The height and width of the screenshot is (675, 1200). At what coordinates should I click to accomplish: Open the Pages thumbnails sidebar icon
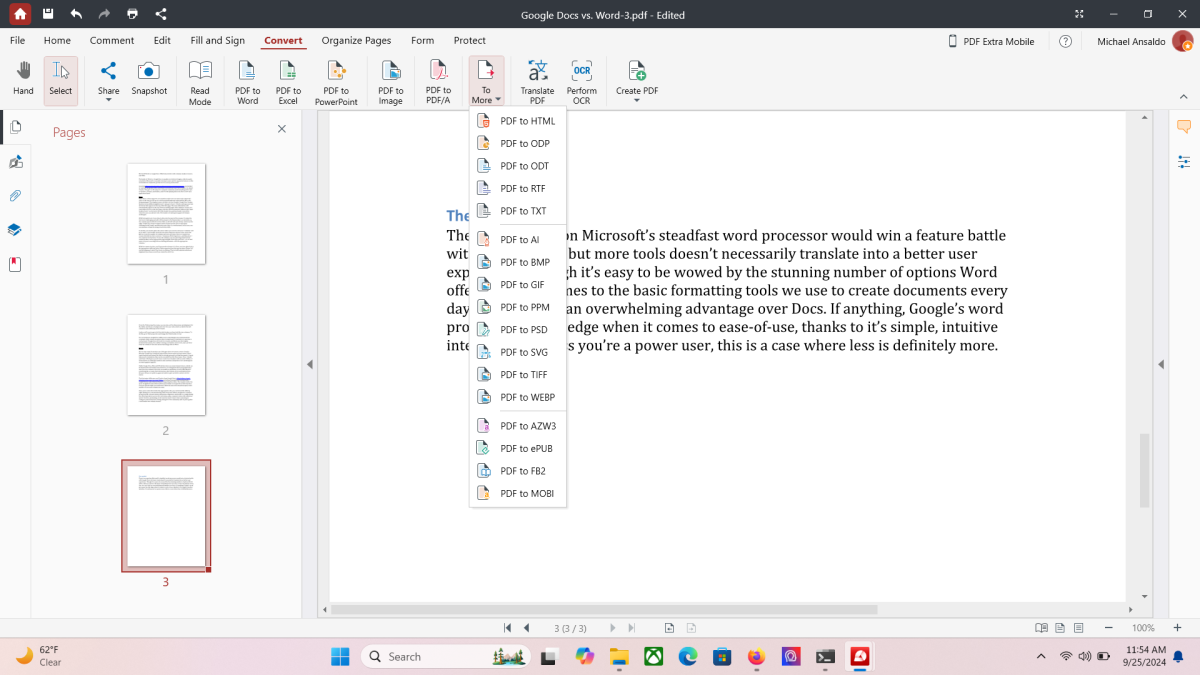[x=15, y=127]
